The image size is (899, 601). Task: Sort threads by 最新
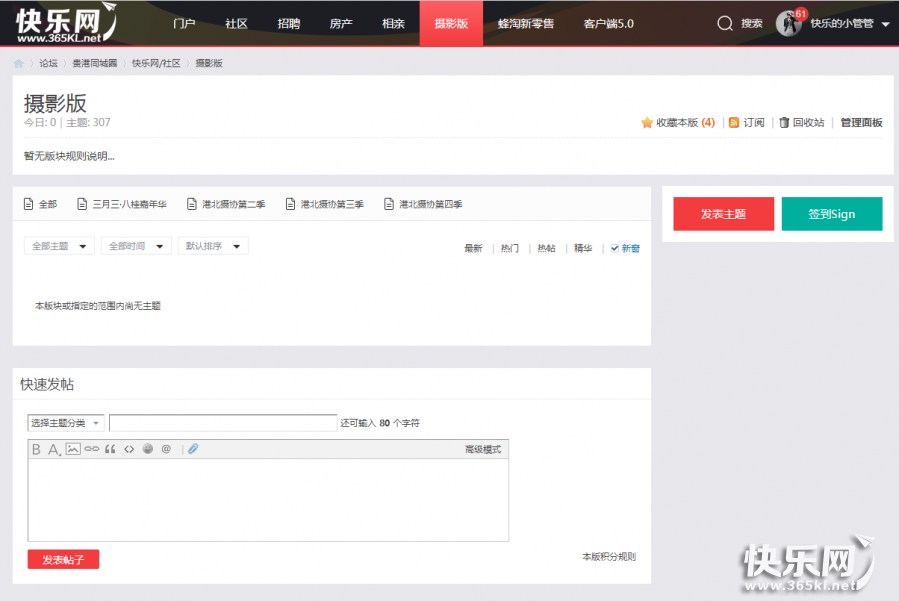click(x=473, y=248)
